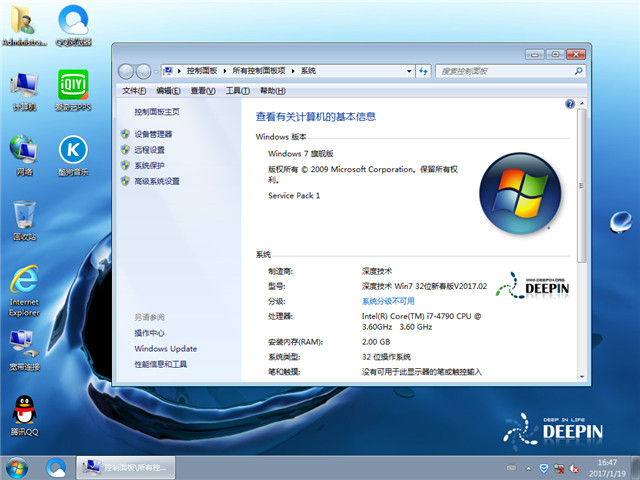The height and width of the screenshot is (480, 640).
Task: Click 系统分级不可用 rating link
Action: tap(388, 301)
